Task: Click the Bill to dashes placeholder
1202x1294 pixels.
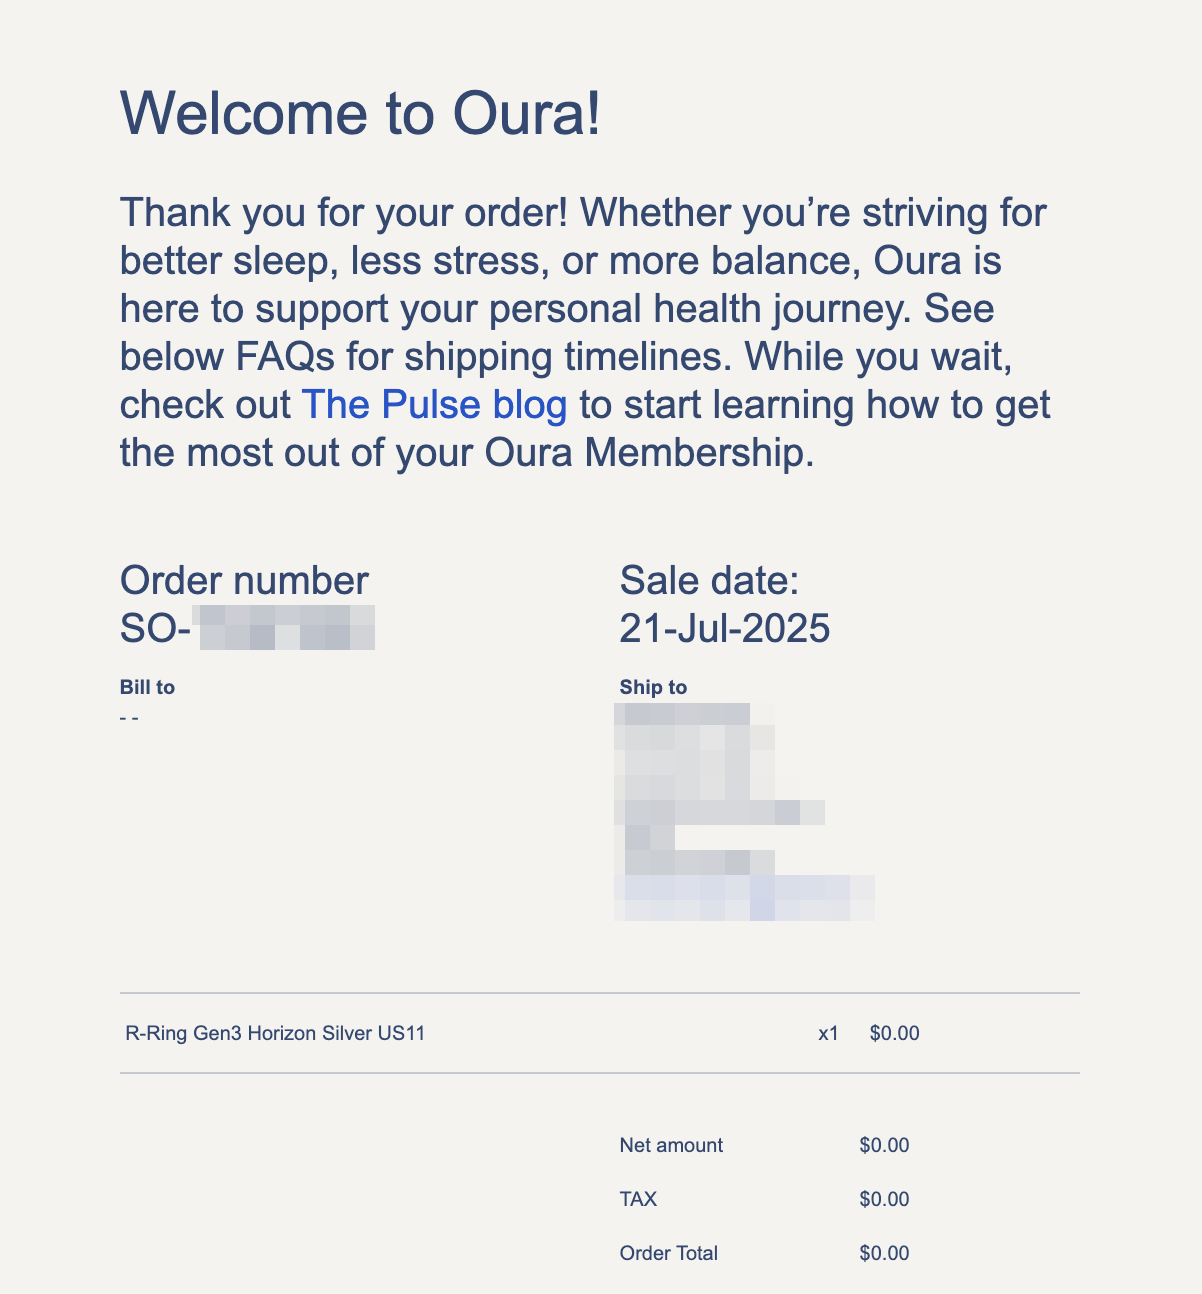Action: pos(129,718)
